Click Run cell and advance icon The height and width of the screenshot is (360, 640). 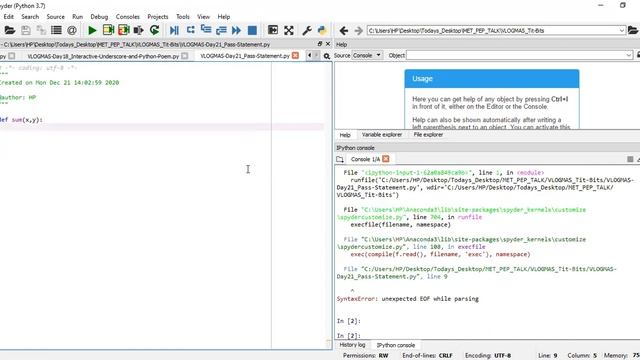(x=124, y=30)
